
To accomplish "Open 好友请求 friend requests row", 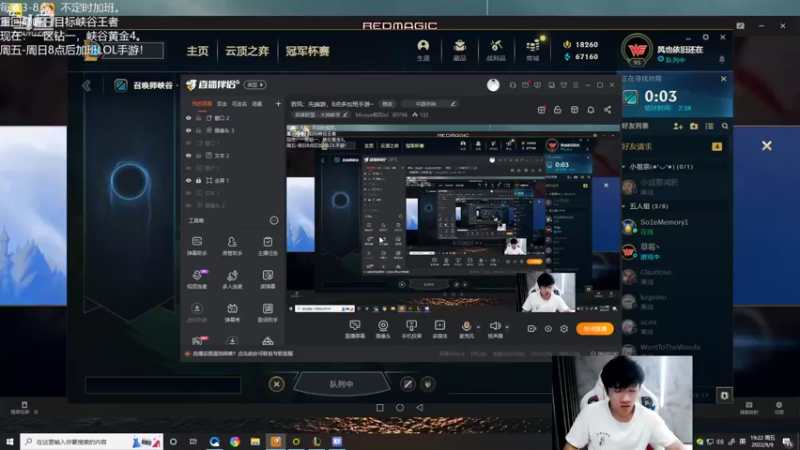I will [672, 146].
